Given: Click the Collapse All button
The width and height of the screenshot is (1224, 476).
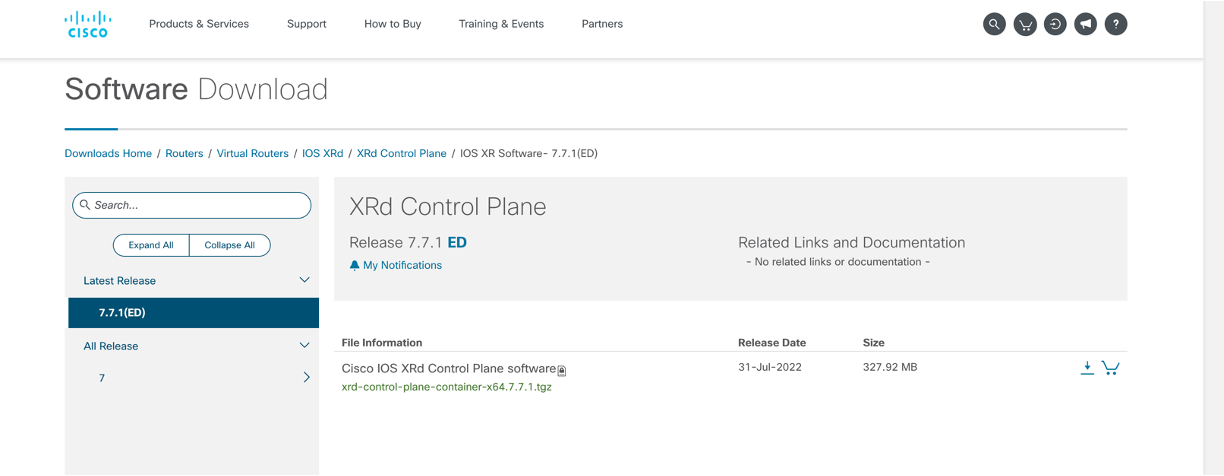Looking at the screenshot, I should 230,245.
